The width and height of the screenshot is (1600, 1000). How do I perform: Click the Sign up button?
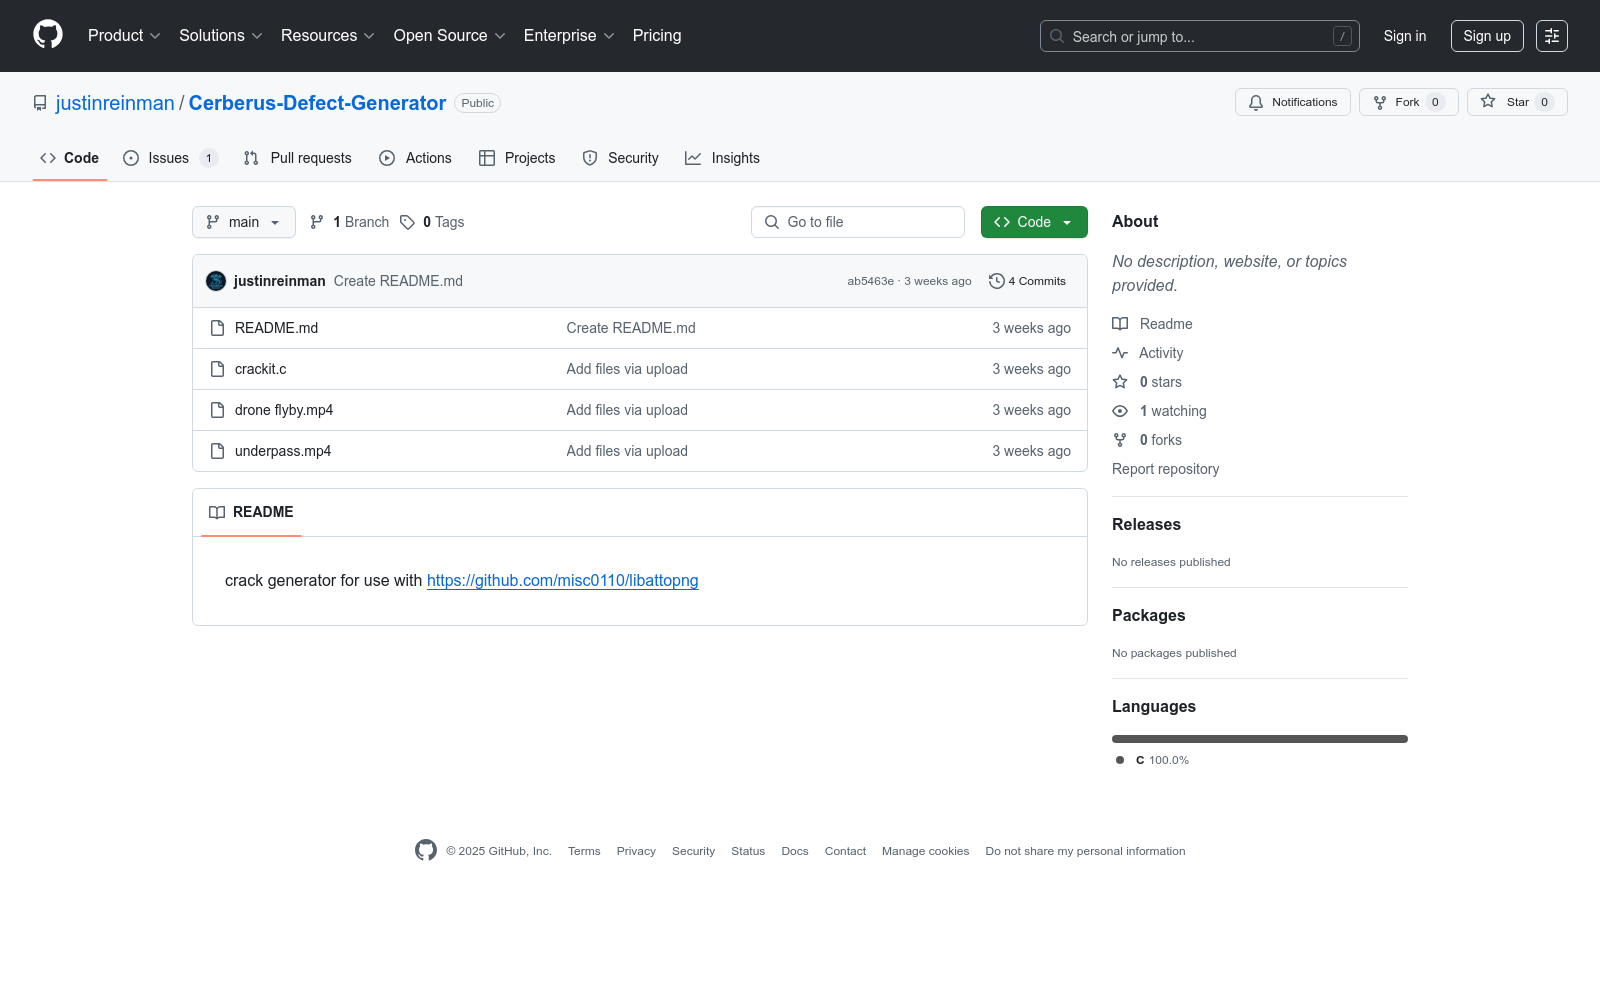(1487, 36)
